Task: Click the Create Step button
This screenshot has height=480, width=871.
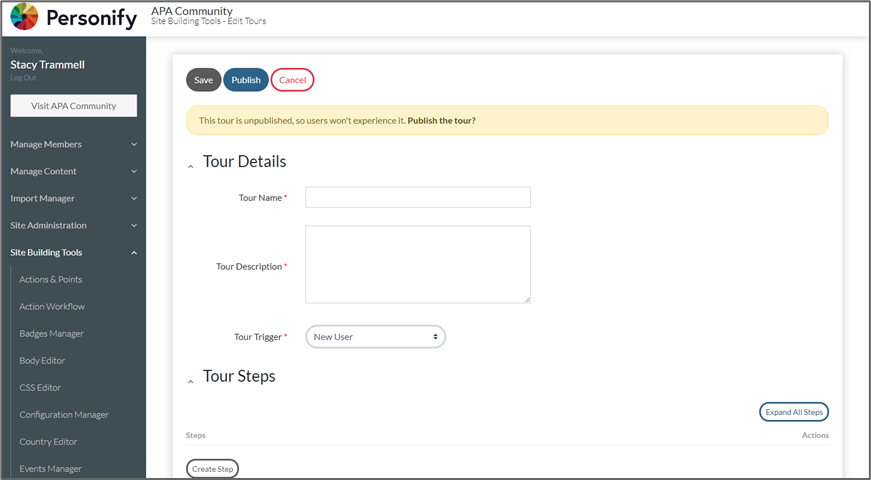Action: [212, 469]
